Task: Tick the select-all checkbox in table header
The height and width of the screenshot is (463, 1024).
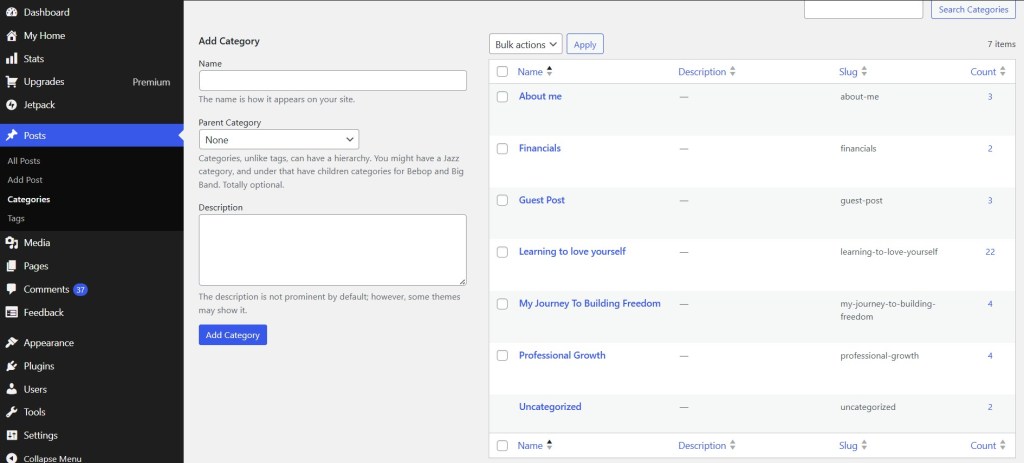Action: [x=502, y=72]
